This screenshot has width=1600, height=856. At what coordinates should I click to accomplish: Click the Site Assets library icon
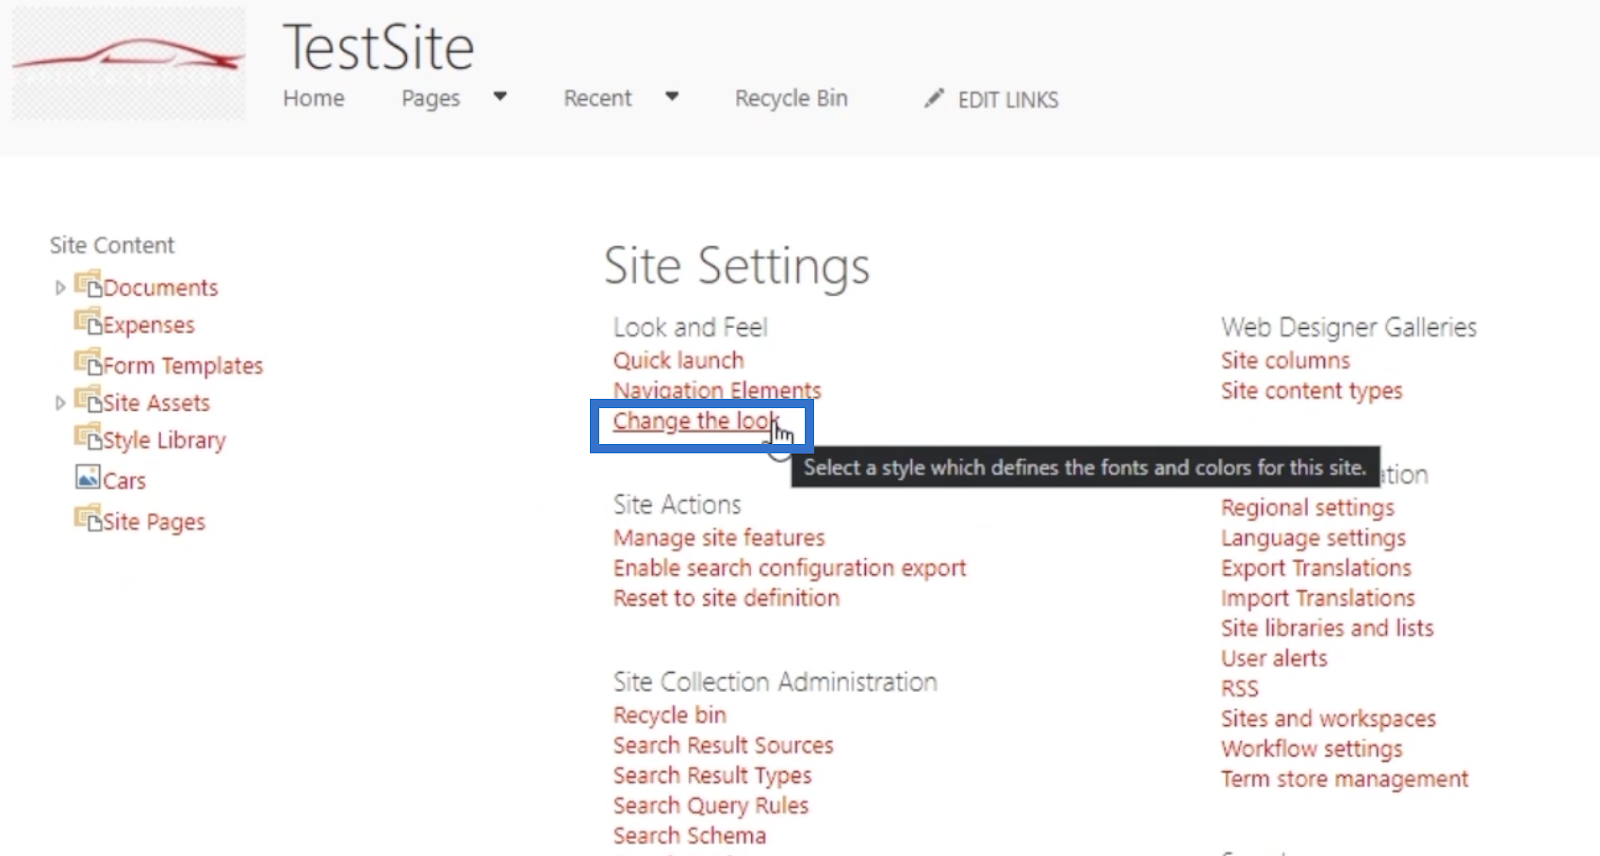pos(88,399)
